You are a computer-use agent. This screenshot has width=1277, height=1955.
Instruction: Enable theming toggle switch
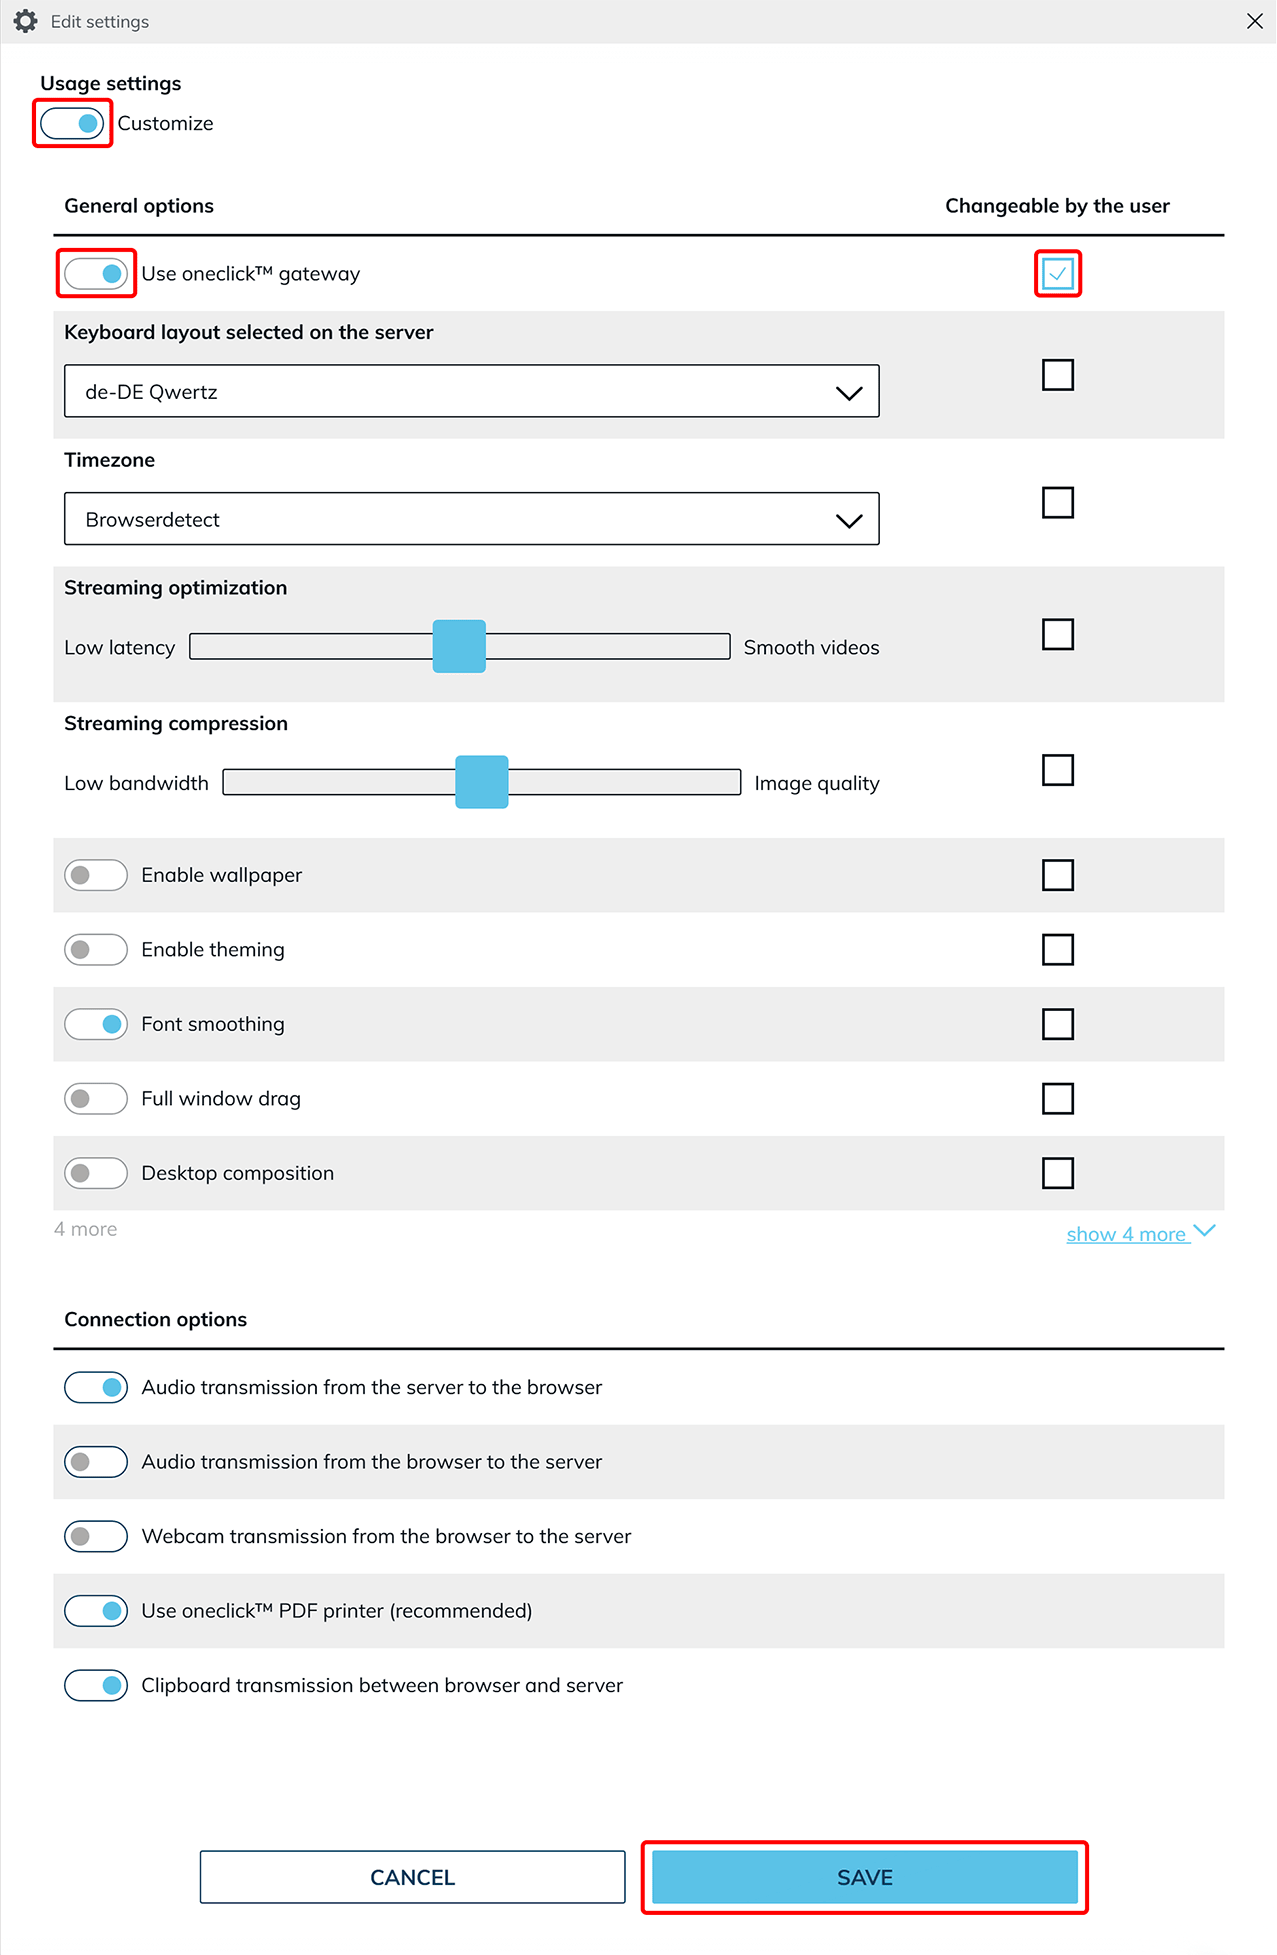(x=96, y=949)
